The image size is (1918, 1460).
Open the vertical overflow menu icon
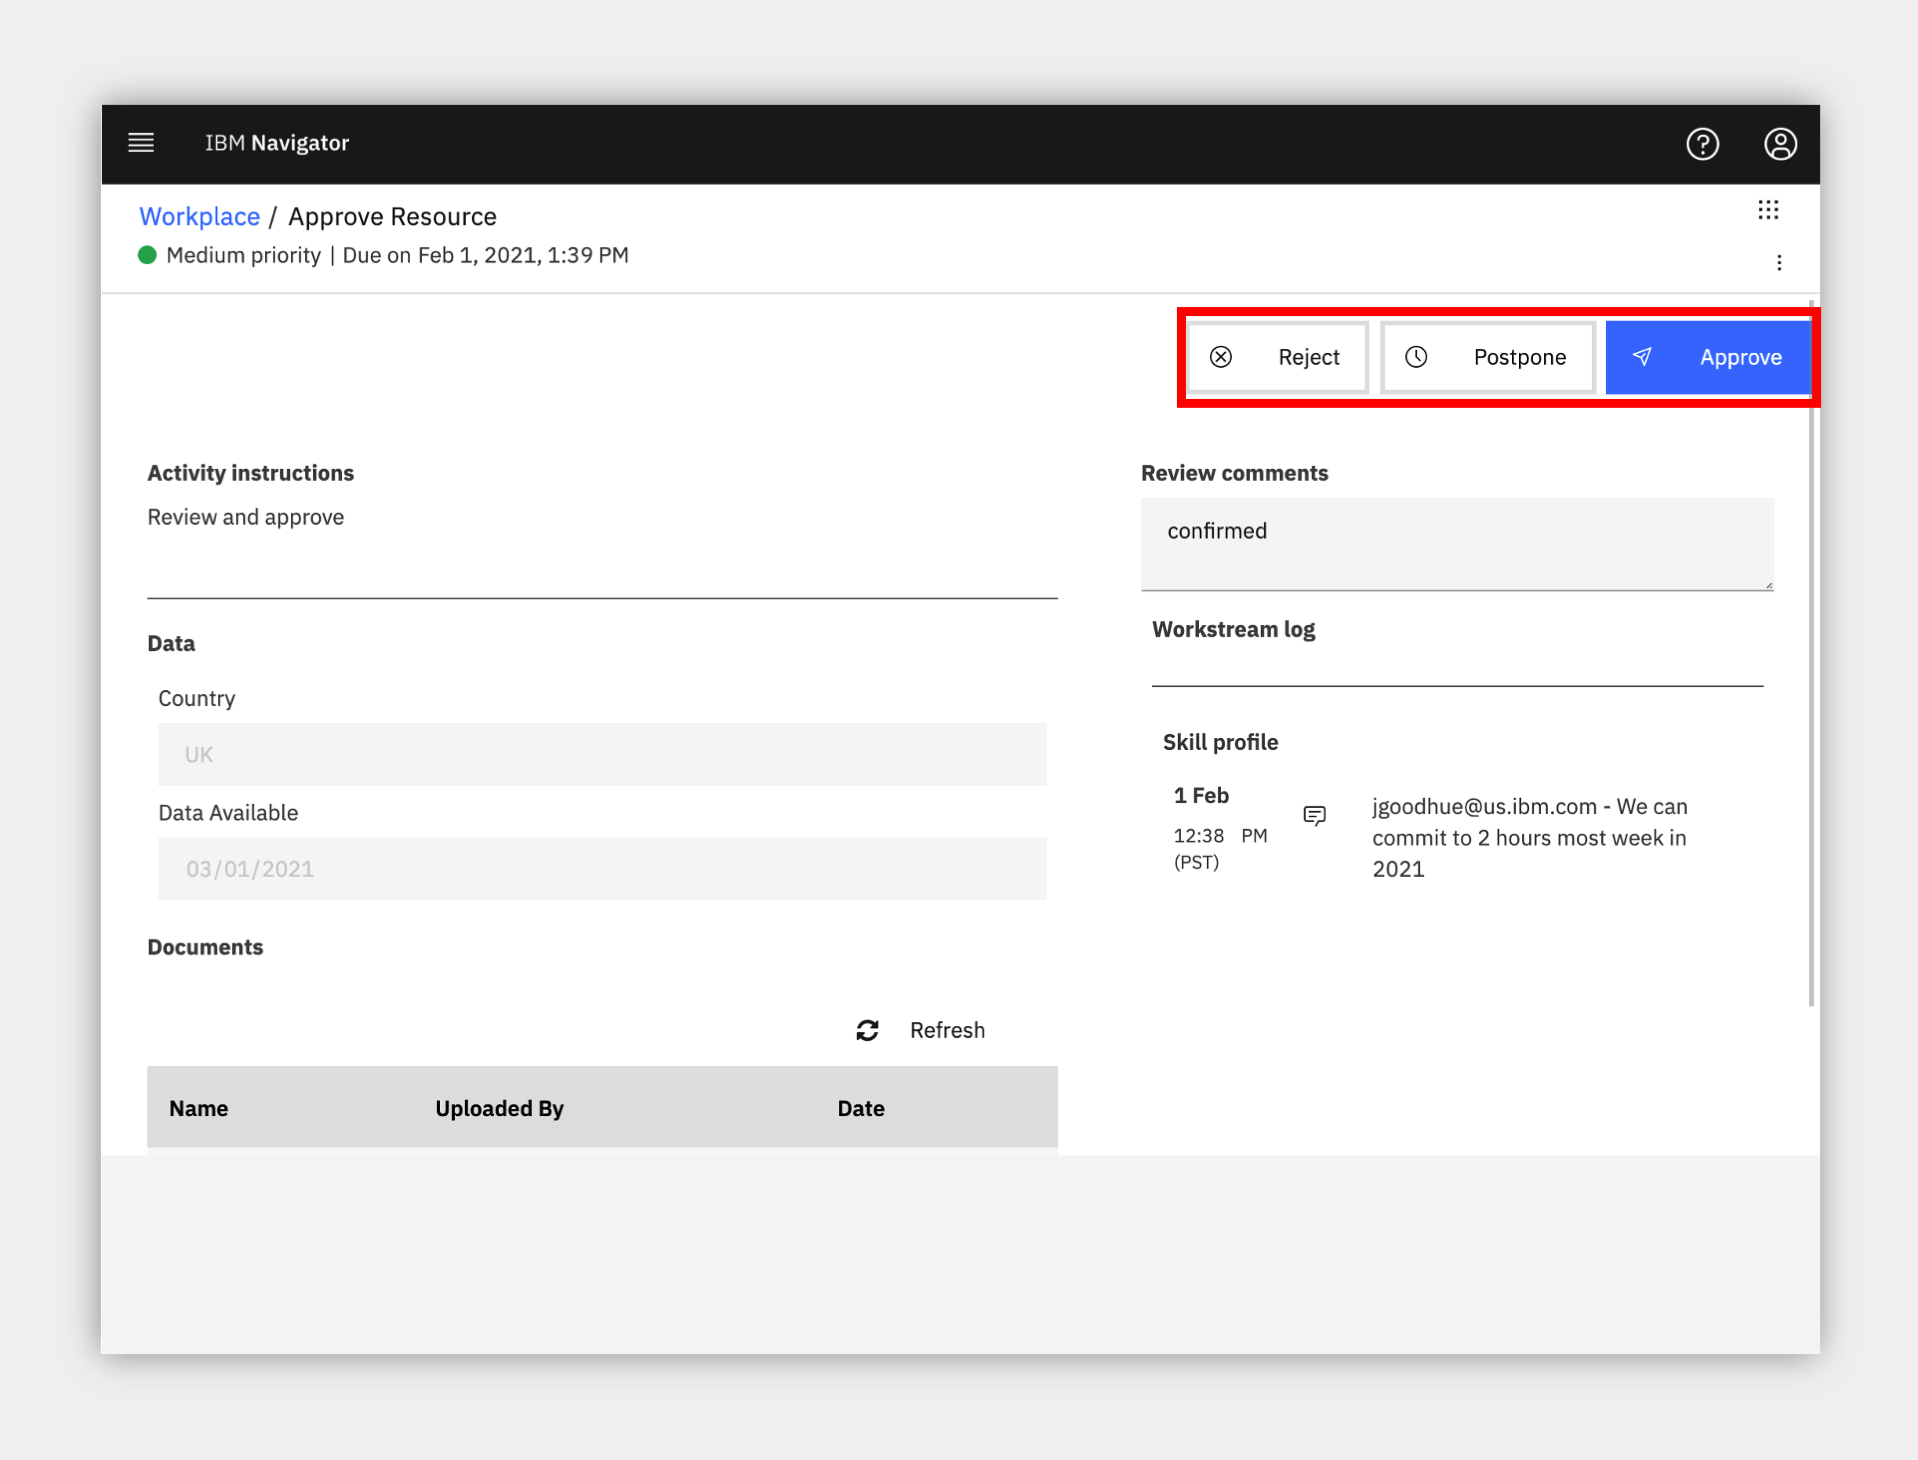point(1779,263)
